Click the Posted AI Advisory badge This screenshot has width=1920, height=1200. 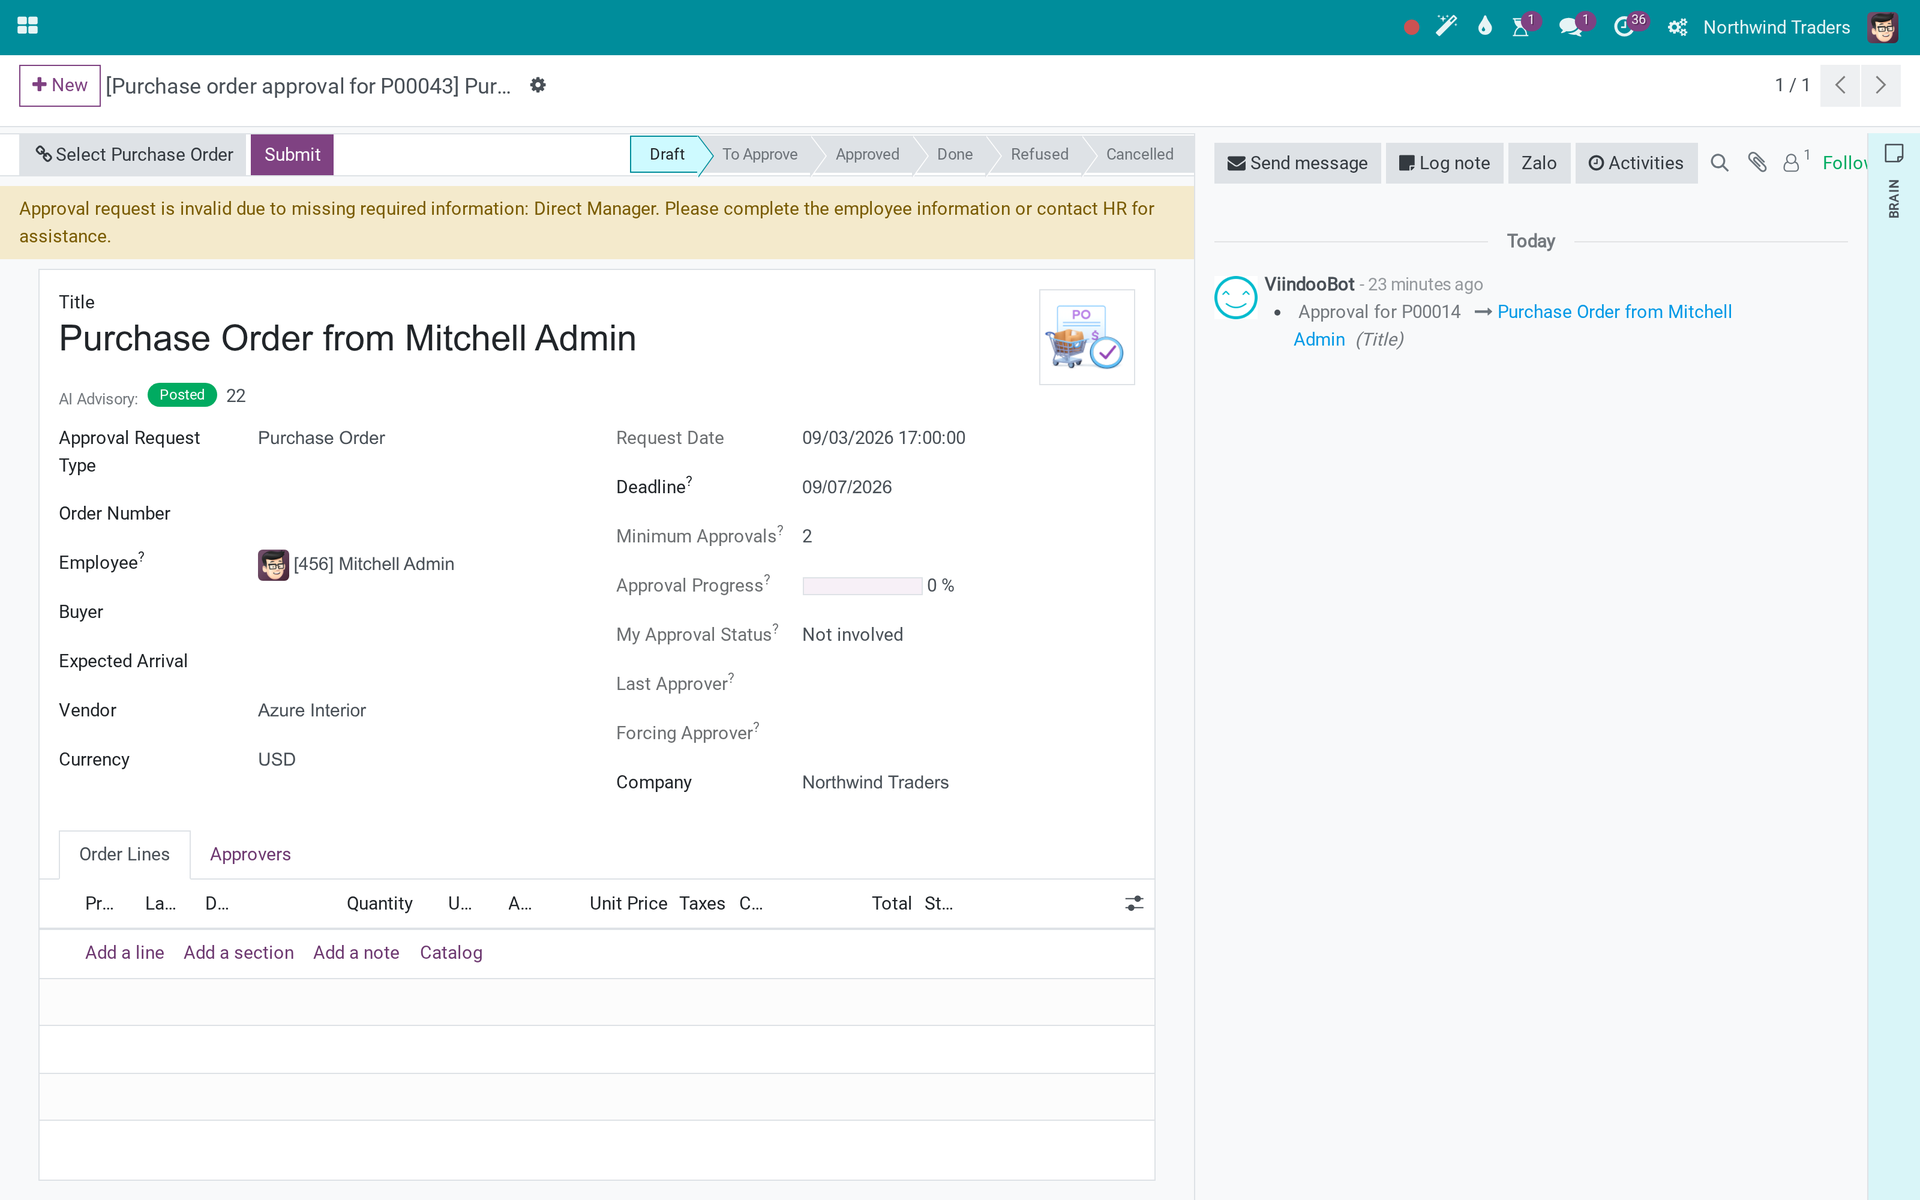pos(182,395)
